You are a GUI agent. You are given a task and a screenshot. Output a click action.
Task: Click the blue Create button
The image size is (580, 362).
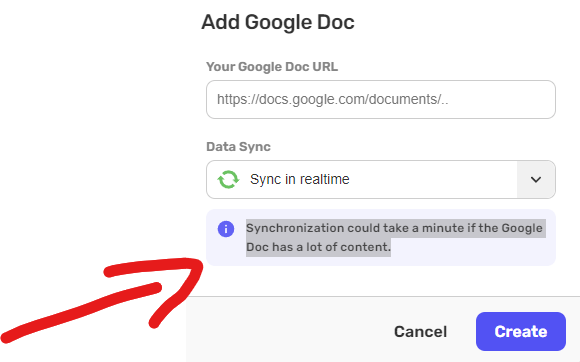tap(521, 331)
